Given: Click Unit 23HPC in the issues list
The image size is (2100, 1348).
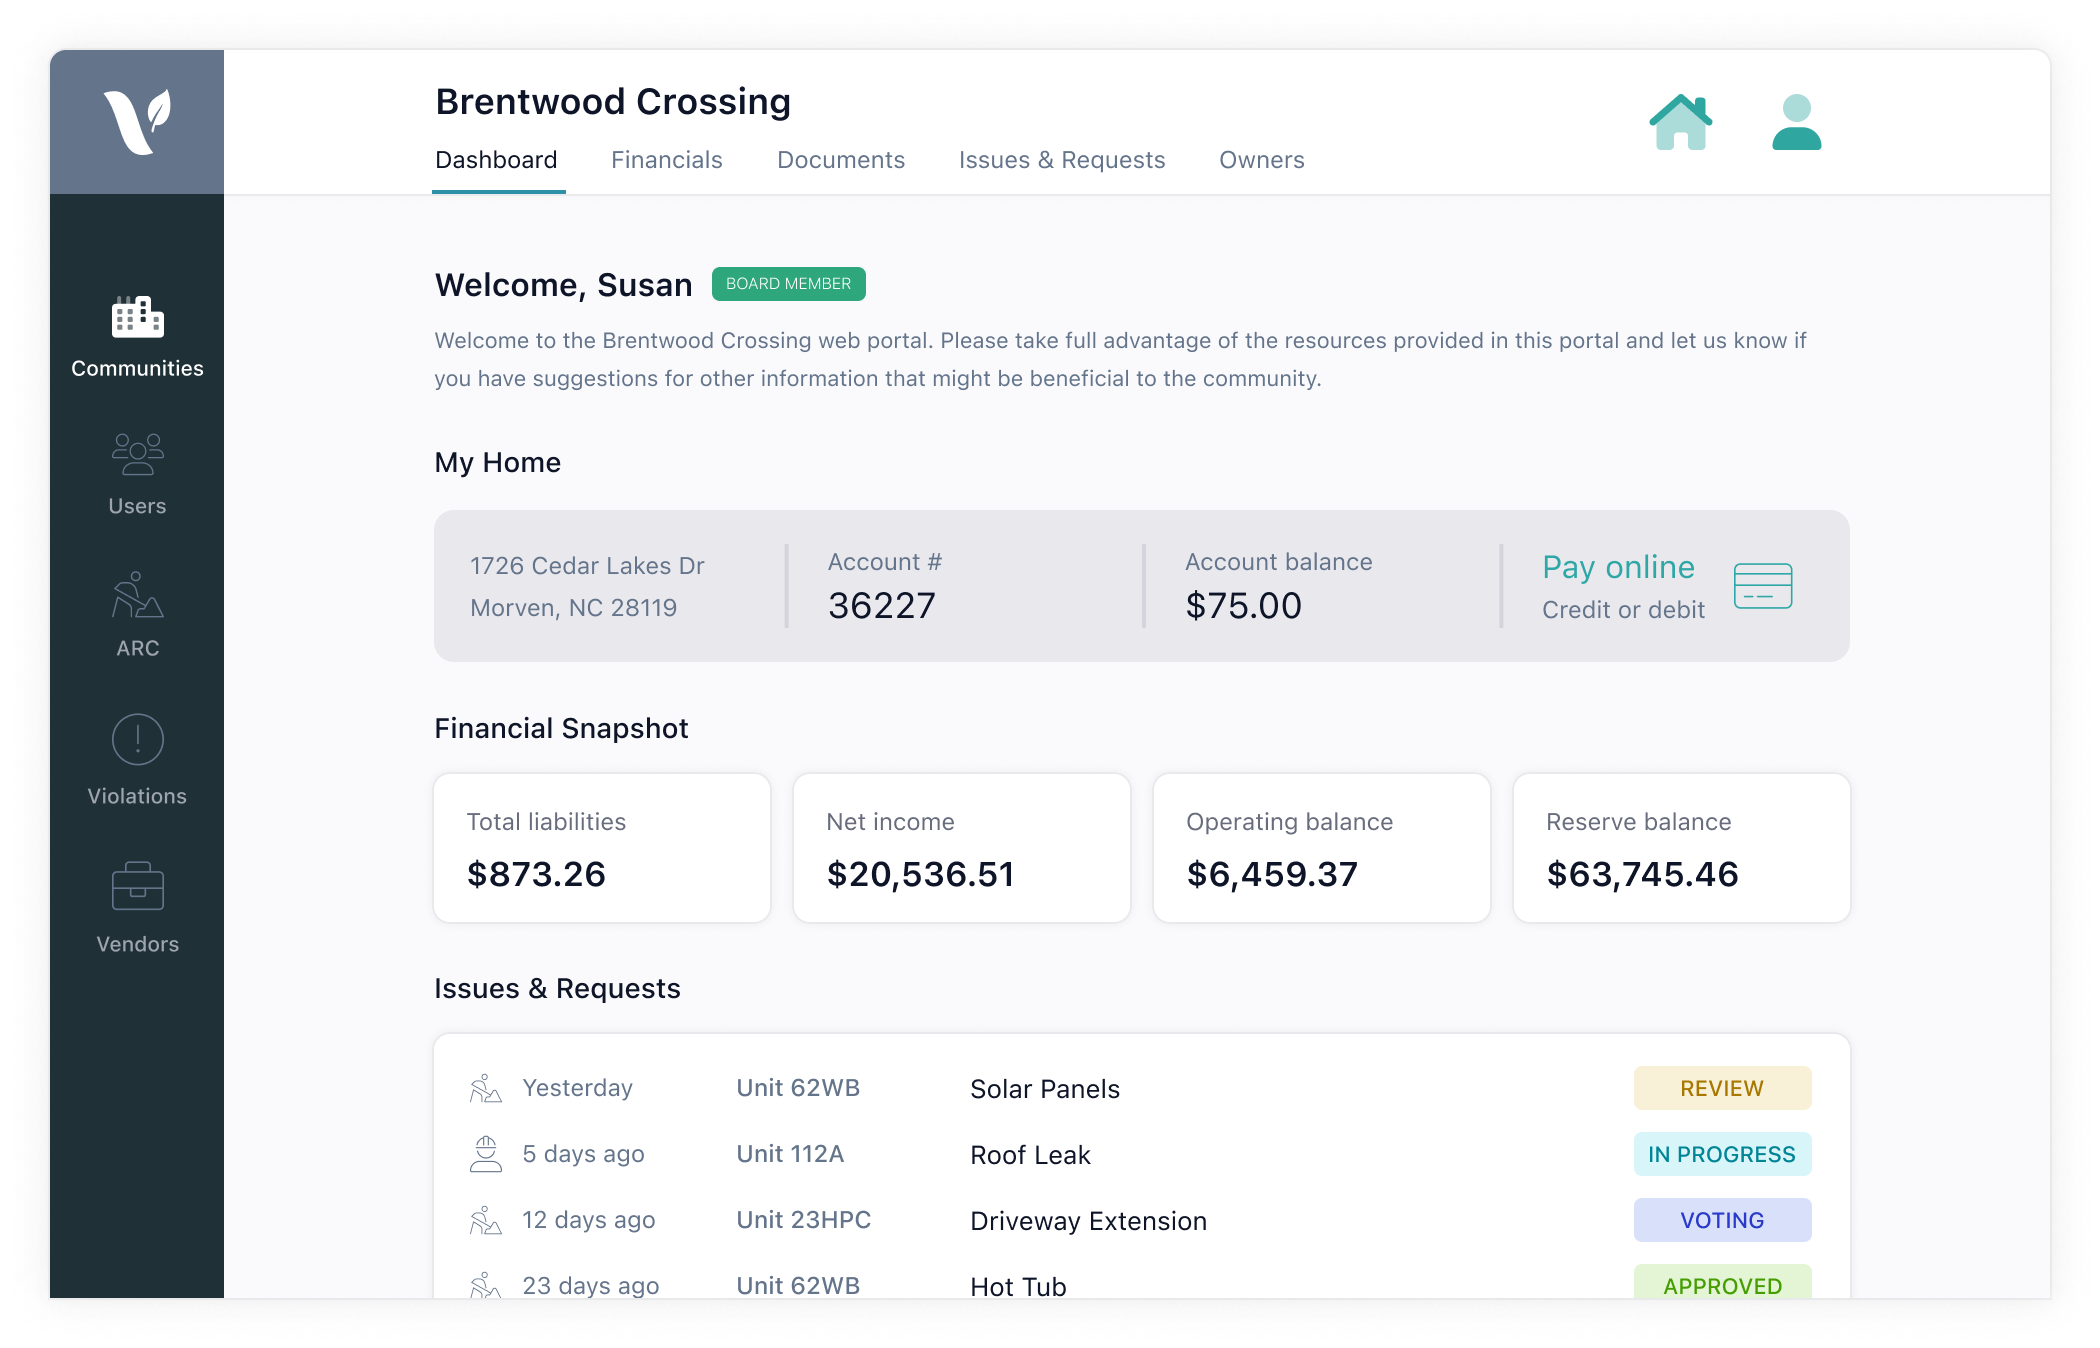Looking at the screenshot, I should 803,1220.
